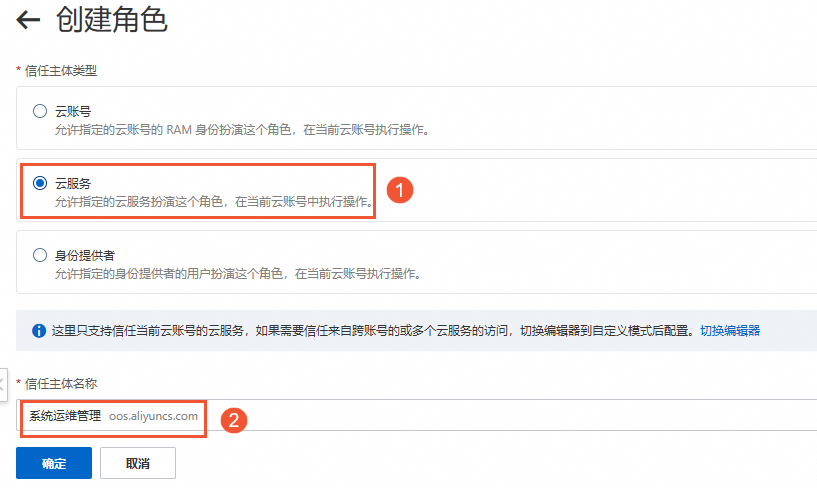Click the 系统运维管理 selected service text
Viewport: 817px width, 488px height.
65,416
